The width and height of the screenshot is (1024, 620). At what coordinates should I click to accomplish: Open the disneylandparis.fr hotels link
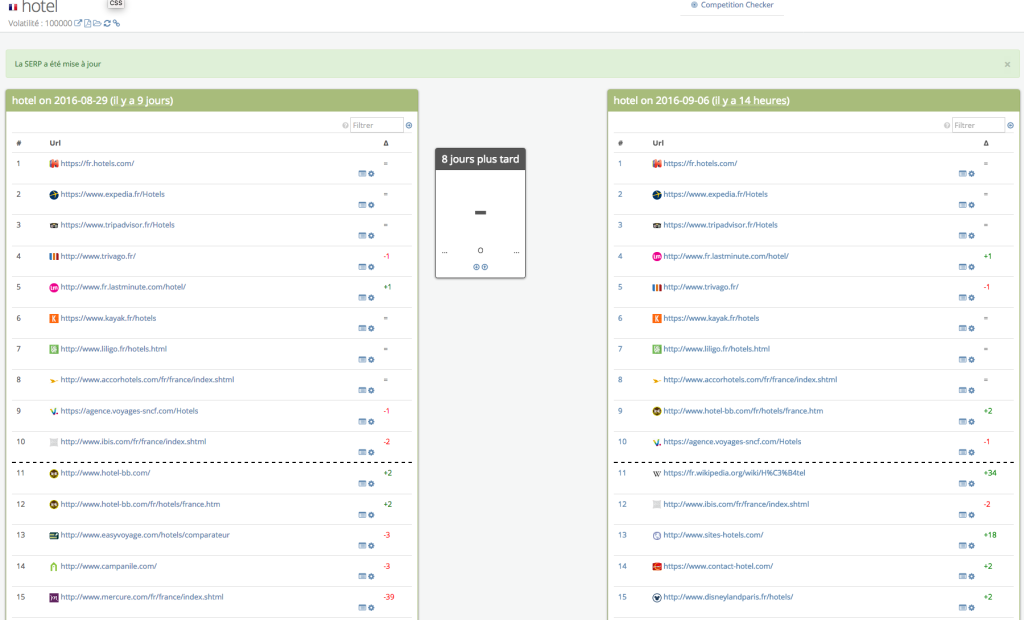point(728,597)
